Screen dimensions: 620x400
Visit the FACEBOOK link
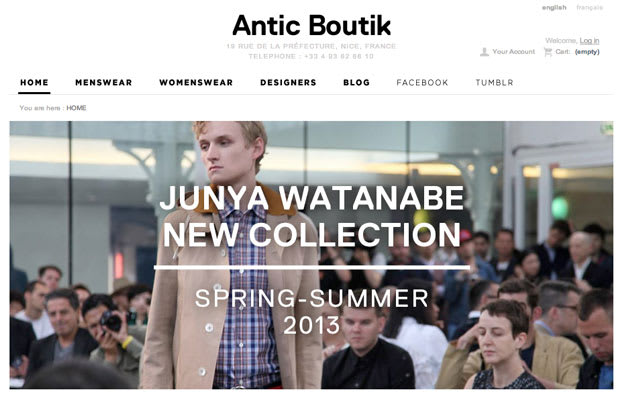point(422,83)
